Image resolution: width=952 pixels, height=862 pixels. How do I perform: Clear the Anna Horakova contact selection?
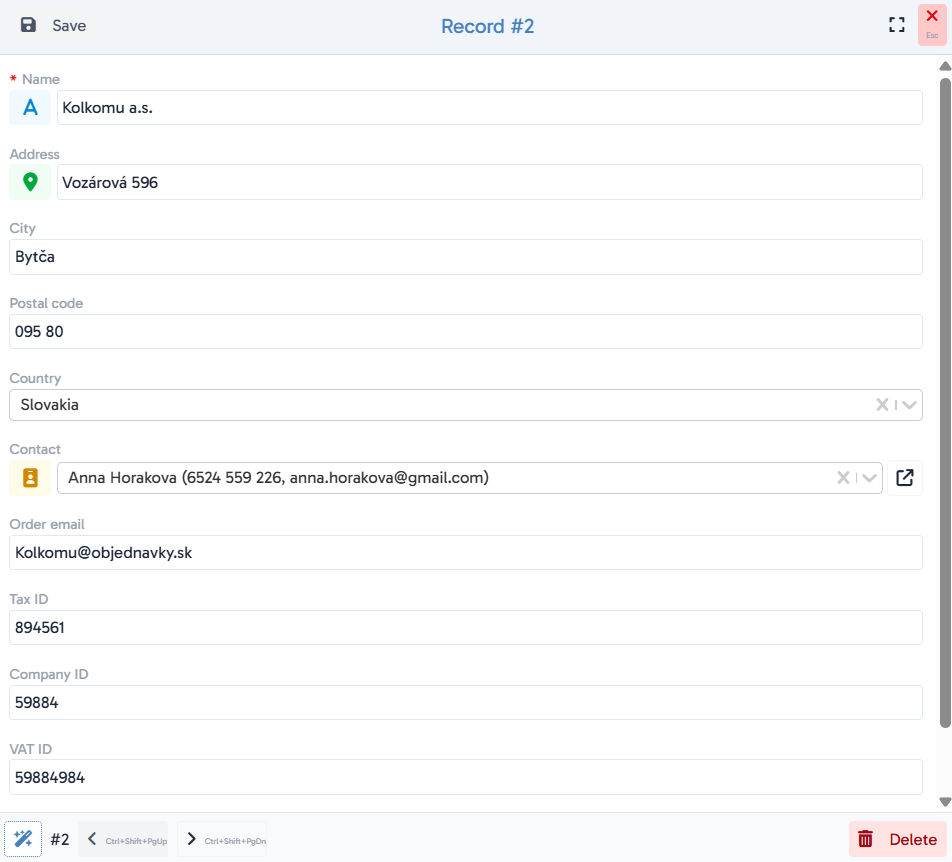pyautogui.click(x=843, y=478)
